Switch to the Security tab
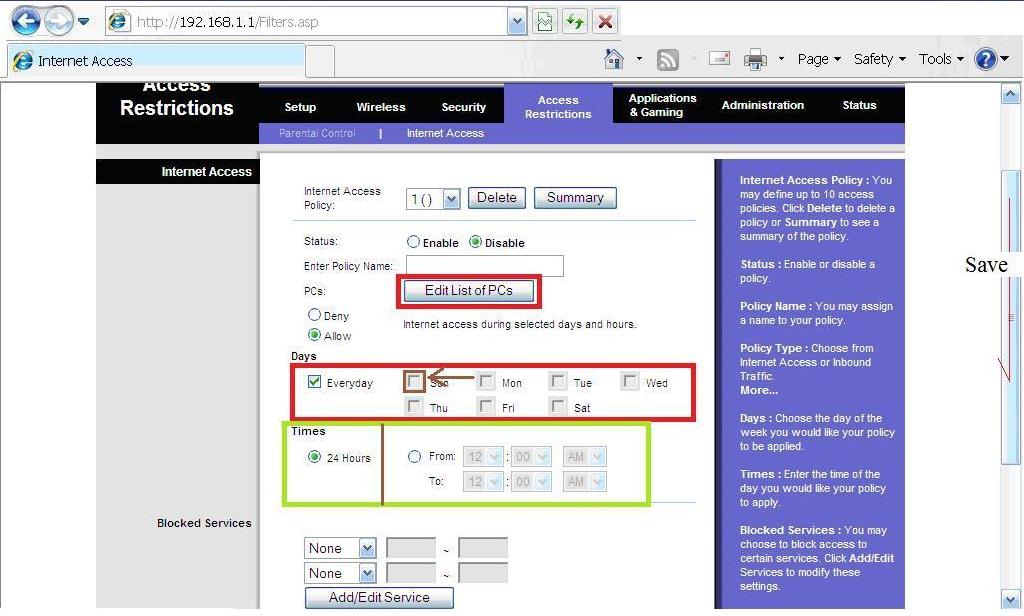The height and width of the screenshot is (616, 1024). 464,107
